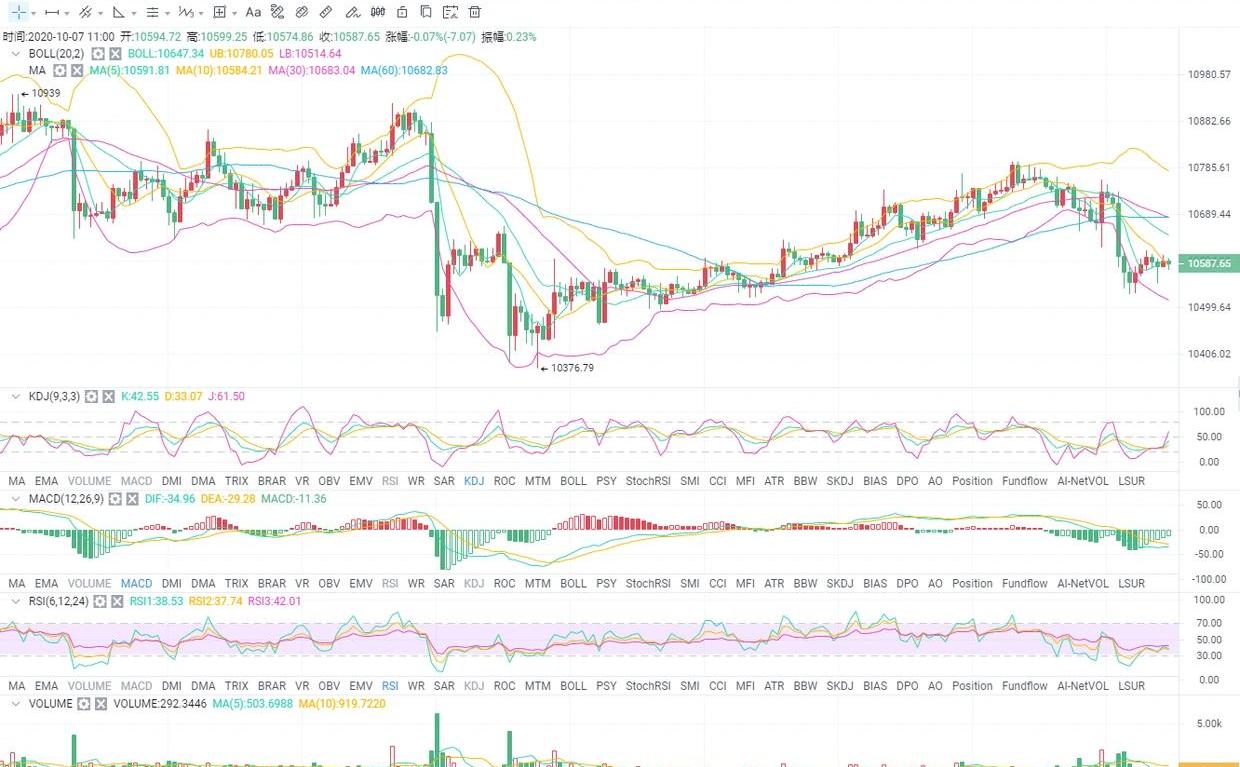The width and height of the screenshot is (1240, 767).
Task: Select the parallel channel drawing tool
Action: 85,12
